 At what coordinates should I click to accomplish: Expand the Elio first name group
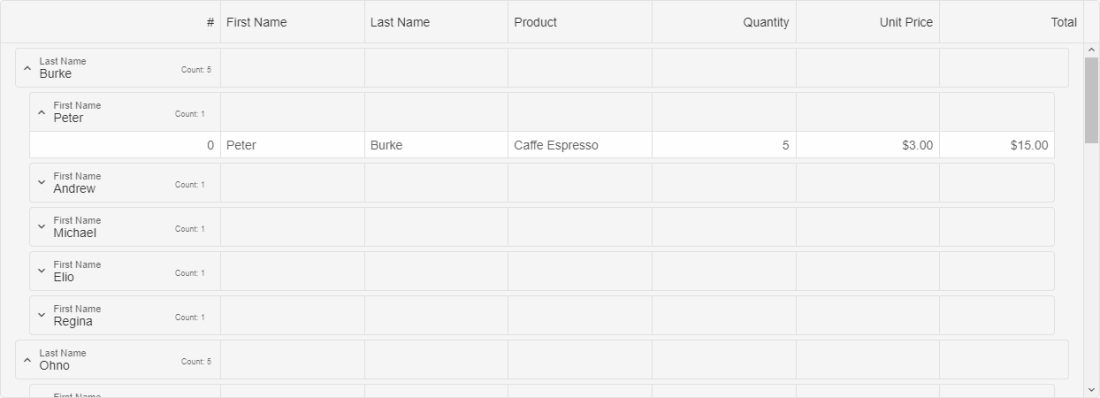pos(41,271)
